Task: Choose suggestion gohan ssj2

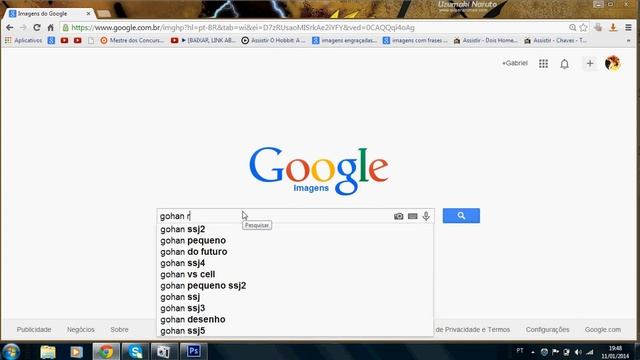Action: [295, 229]
